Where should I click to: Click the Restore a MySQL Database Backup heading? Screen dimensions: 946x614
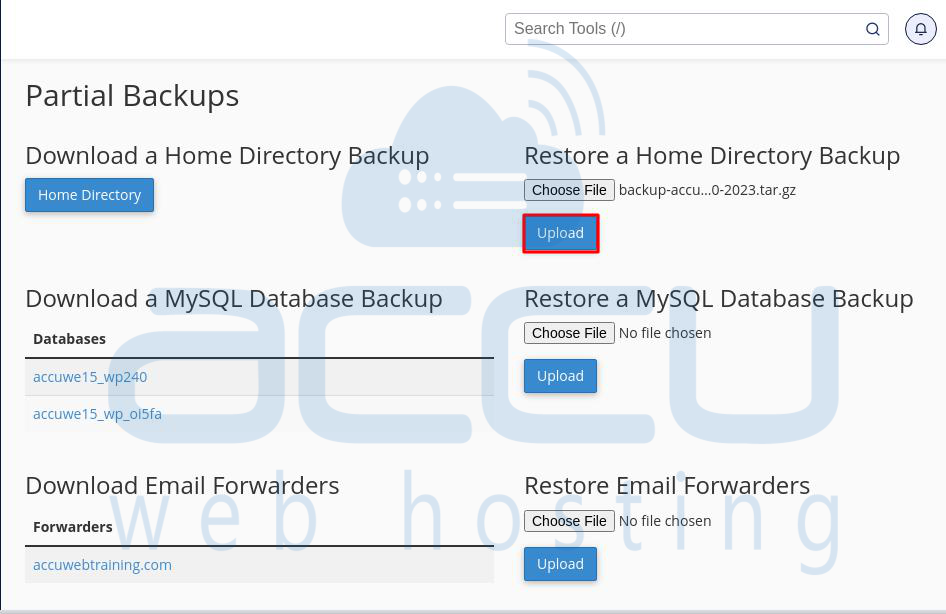coord(719,299)
